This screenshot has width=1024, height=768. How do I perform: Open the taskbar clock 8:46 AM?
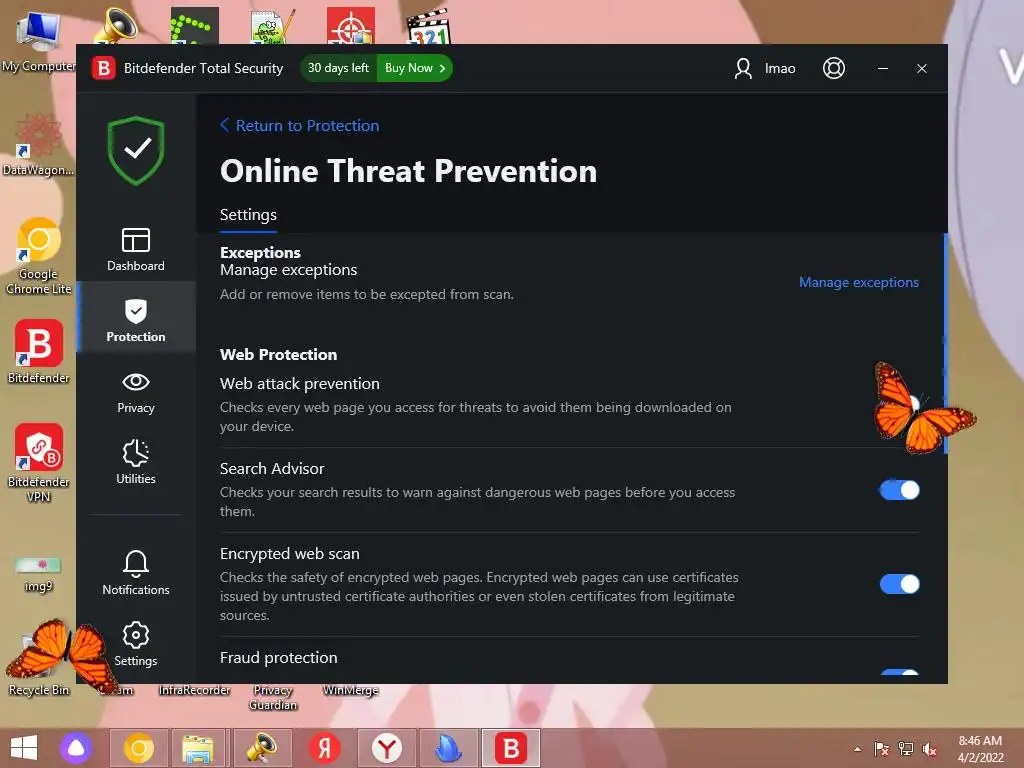[x=980, y=749]
